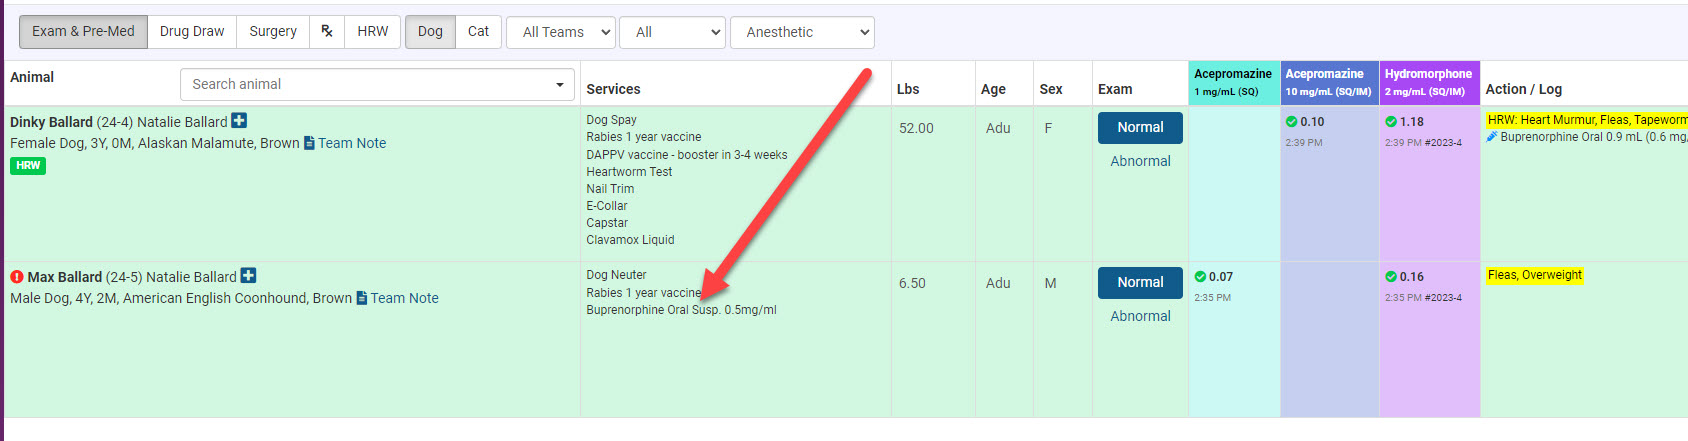This screenshot has width=1688, height=441.
Task: Open the Surgery tab
Action: point(273,32)
